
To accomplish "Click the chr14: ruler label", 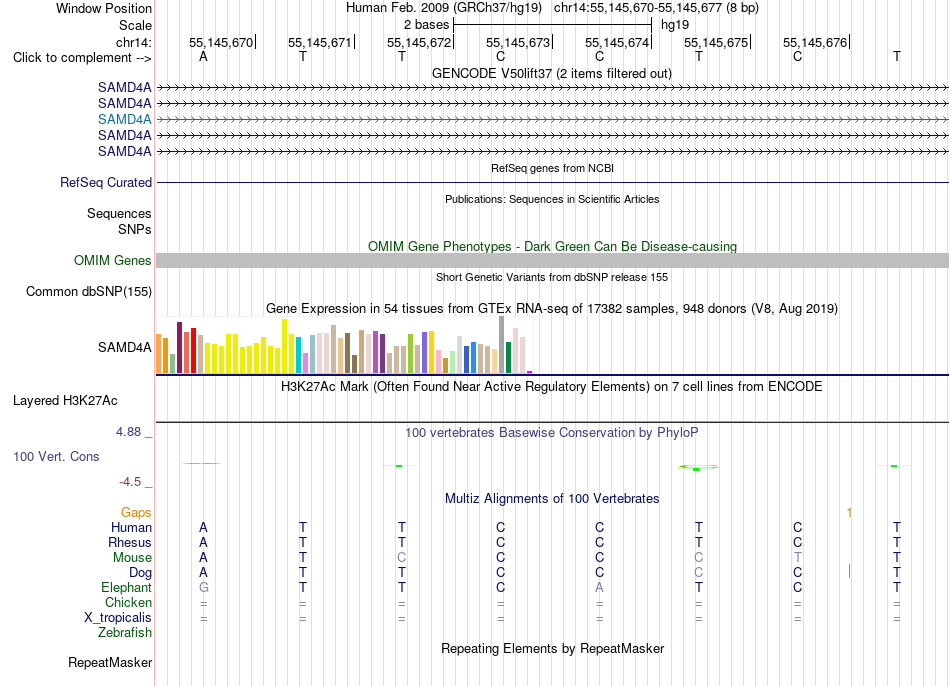I will [133, 42].
